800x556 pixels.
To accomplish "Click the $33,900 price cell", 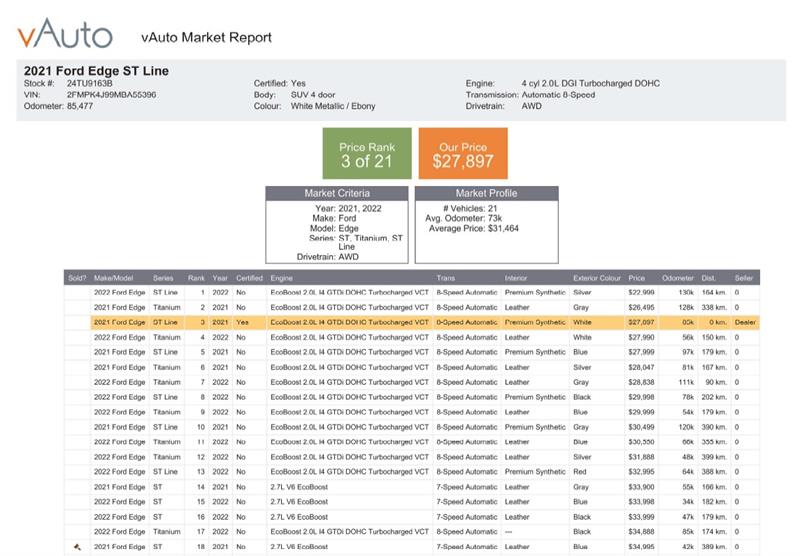I will click(641, 487).
